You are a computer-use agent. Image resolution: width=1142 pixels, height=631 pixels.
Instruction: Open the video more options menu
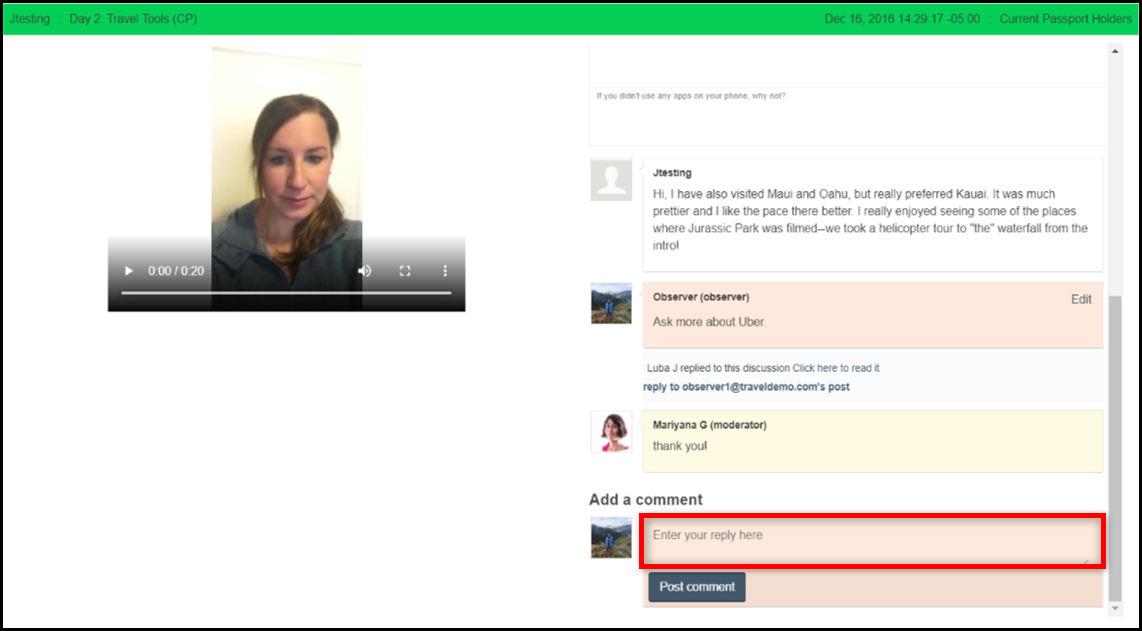pos(445,271)
